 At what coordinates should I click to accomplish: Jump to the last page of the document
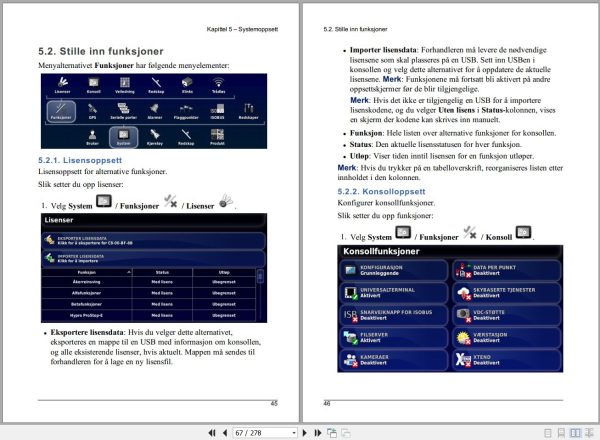pos(318,433)
